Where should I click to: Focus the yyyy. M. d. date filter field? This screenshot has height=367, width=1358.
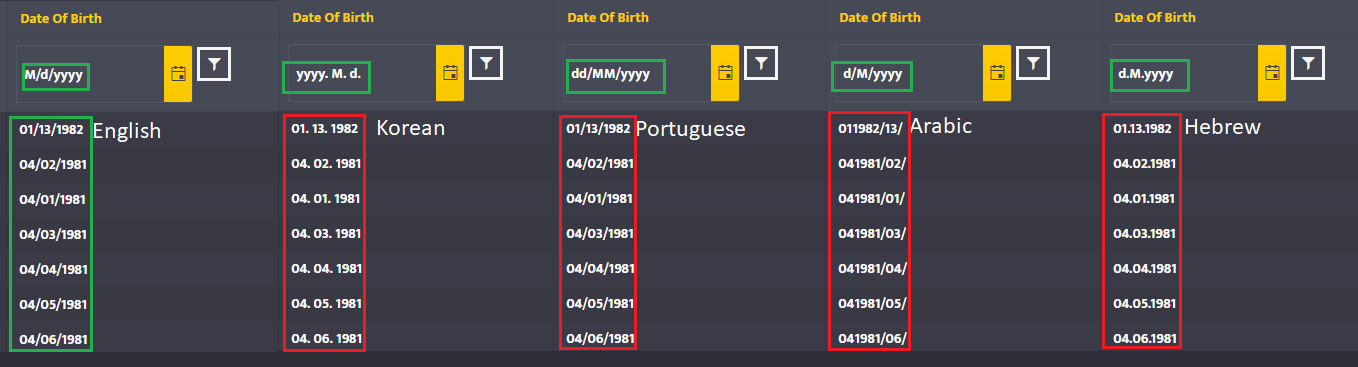tap(362, 73)
